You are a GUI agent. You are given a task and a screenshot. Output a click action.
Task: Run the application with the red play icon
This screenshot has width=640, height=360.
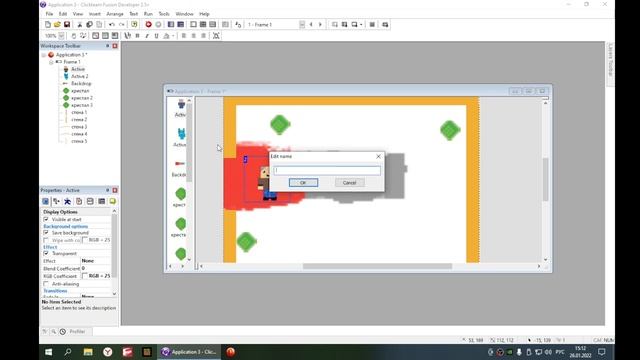[149, 24]
